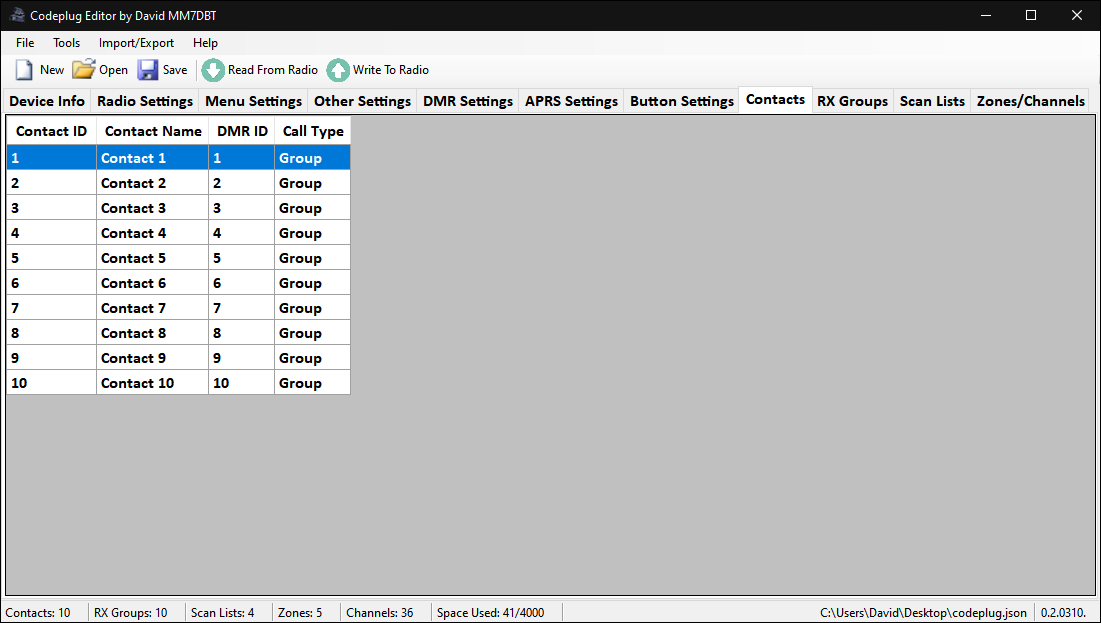Click the New file icon
Screen dimensions: 1101x623
click(x=24, y=70)
